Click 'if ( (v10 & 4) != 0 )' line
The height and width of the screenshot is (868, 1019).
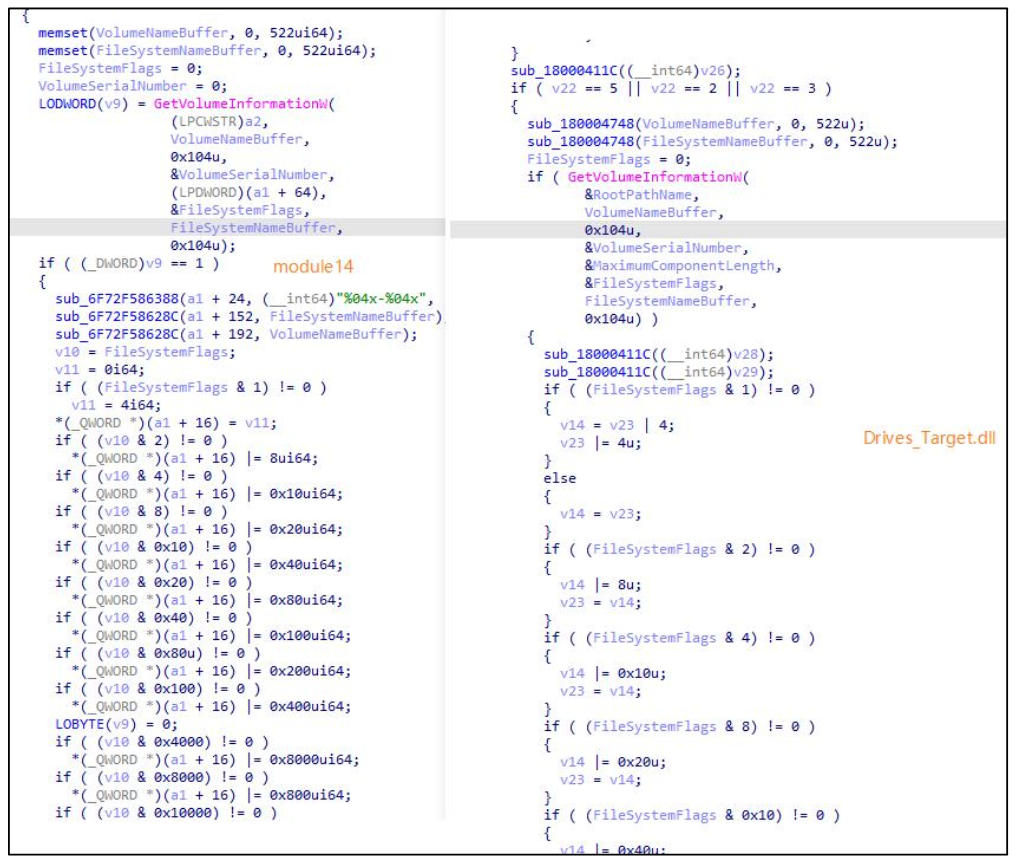[x=141, y=476]
